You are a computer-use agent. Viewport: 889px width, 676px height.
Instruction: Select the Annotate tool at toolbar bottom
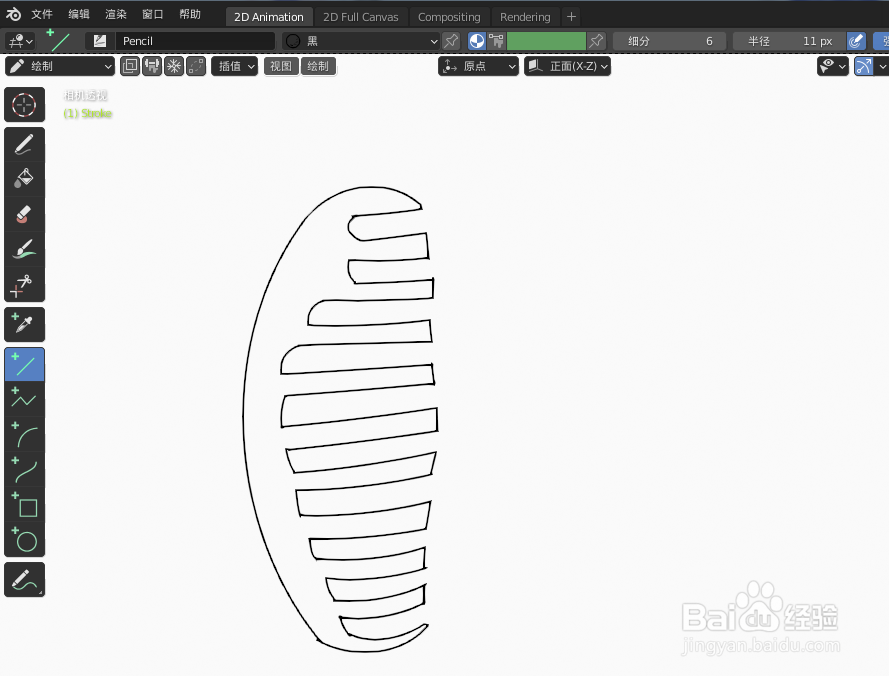24,579
